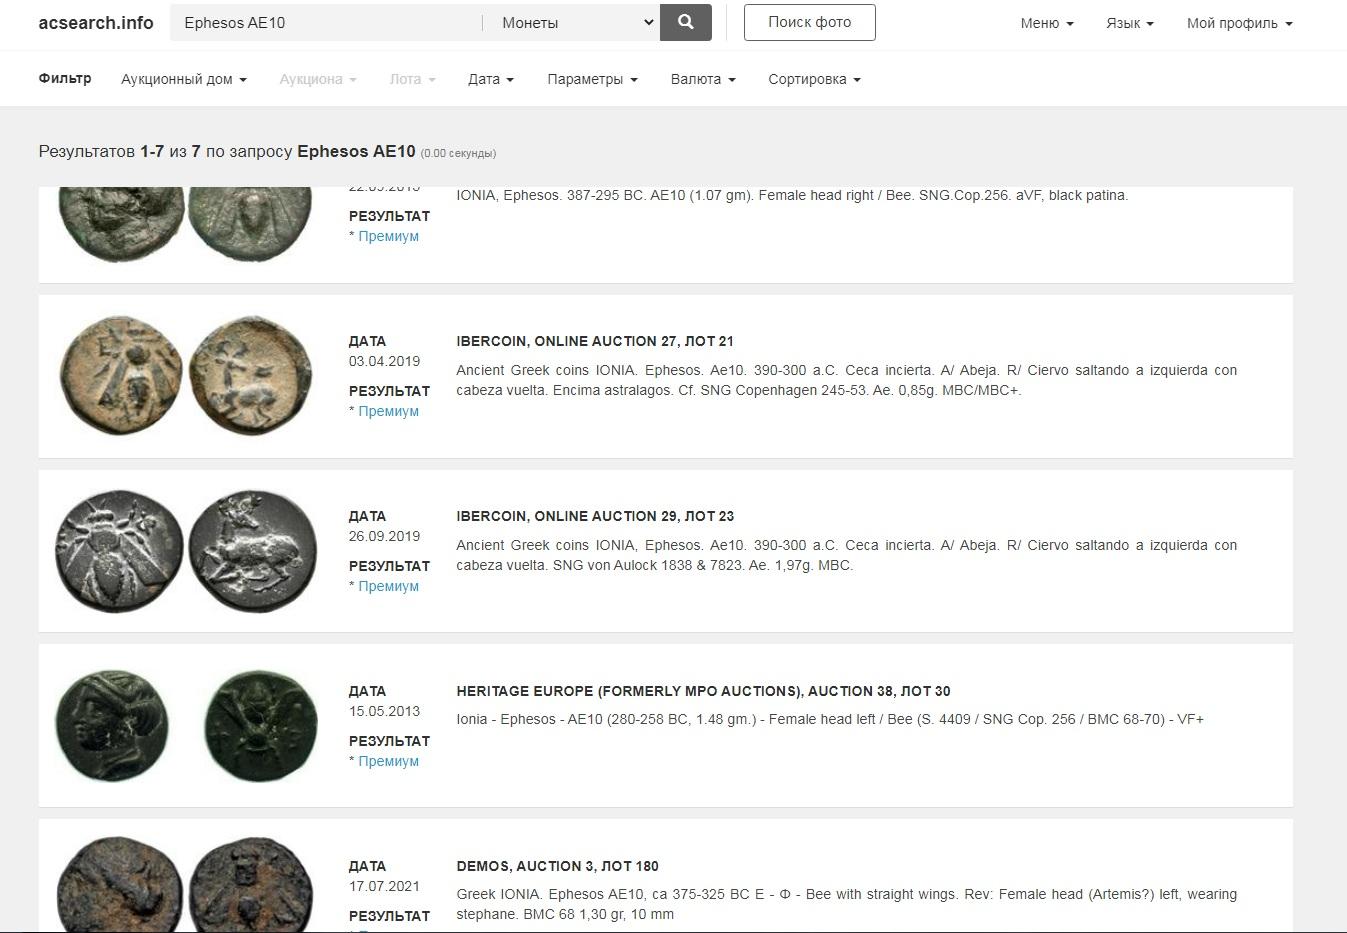The height and width of the screenshot is (933, 1347).
Task: Click the Фильтр label
Action: tap(65, 78)
